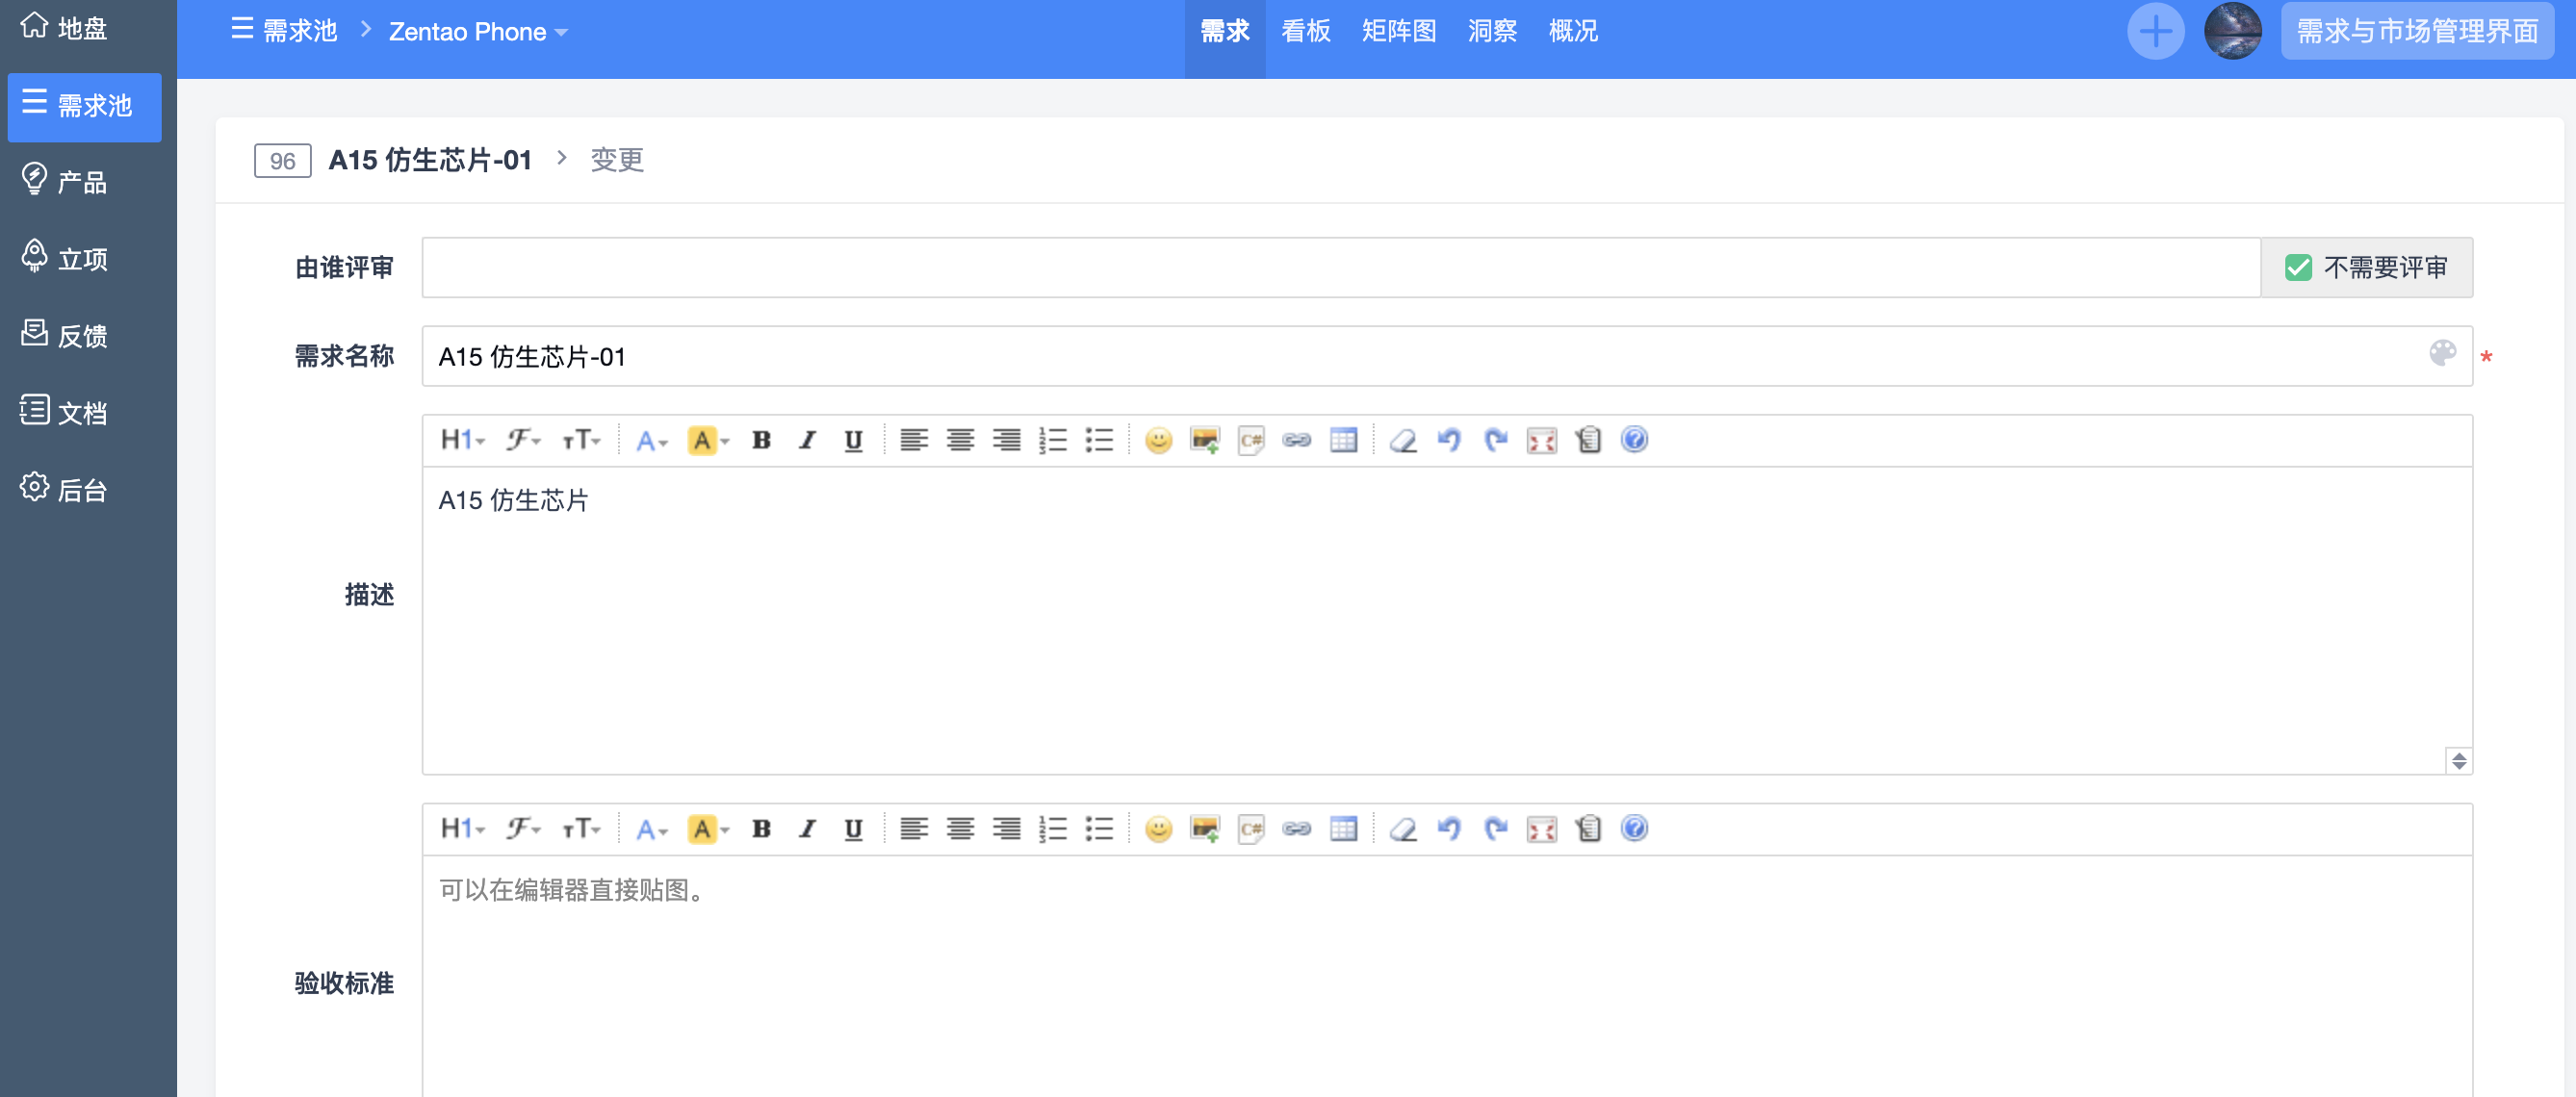This screenshot has height=1097, width=2576.
Task: Insert table in description editor toolbar
Action: [1343, 440]
